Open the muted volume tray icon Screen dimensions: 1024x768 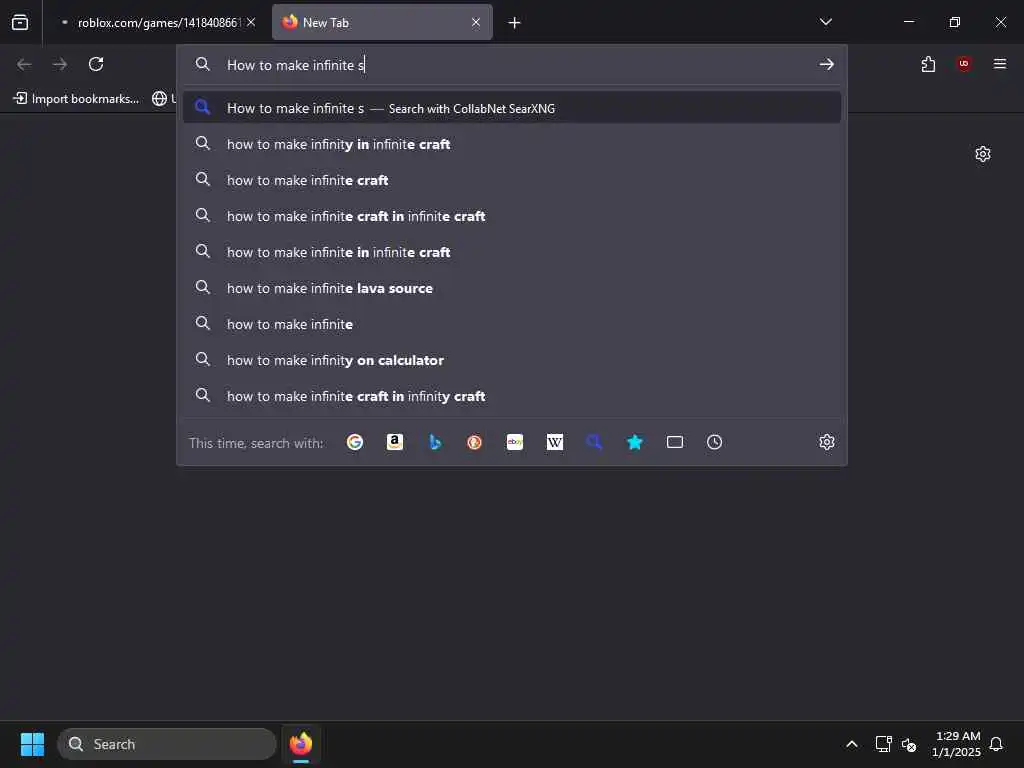tap(909, 744)
